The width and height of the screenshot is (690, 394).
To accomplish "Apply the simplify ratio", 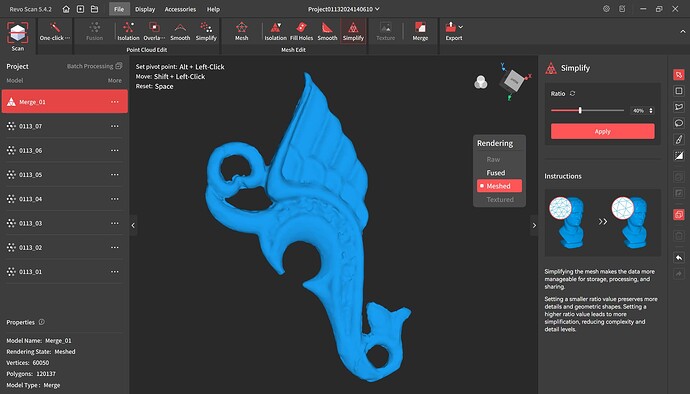I will point(602,131).
